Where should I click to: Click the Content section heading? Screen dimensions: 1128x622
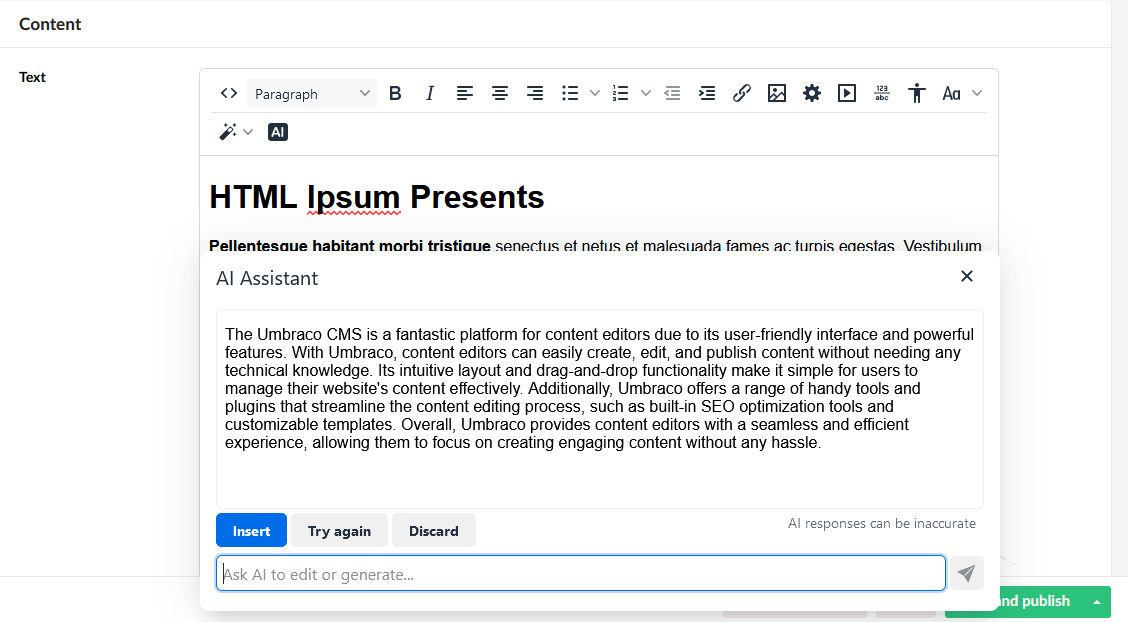coord(50,24)
